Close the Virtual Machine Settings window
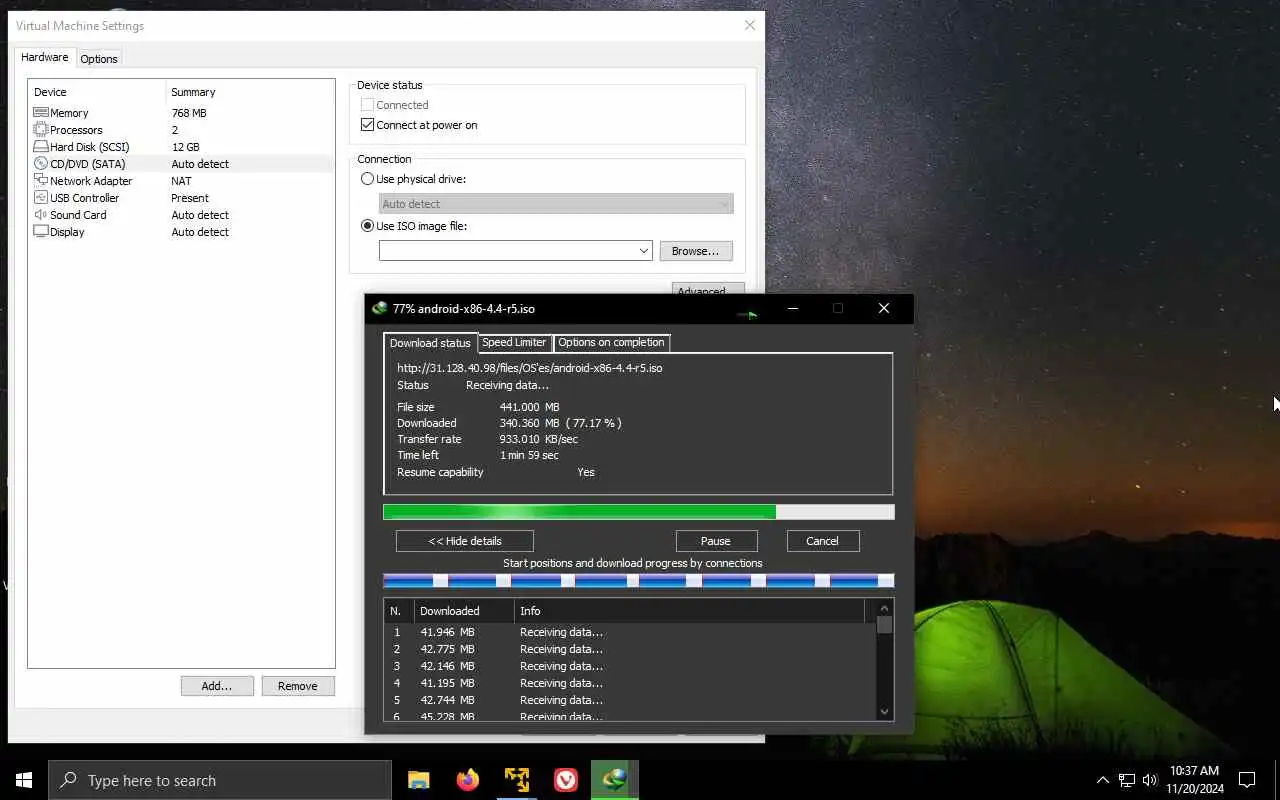1280x800 pixels. click(750, 25)
